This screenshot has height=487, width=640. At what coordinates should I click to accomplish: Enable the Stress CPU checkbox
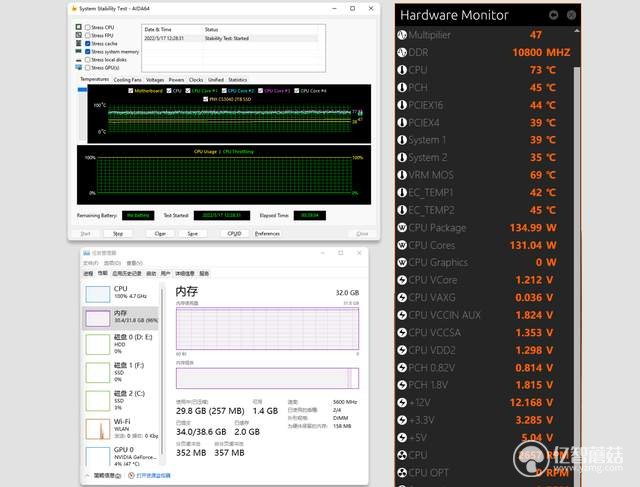[87, 27]
